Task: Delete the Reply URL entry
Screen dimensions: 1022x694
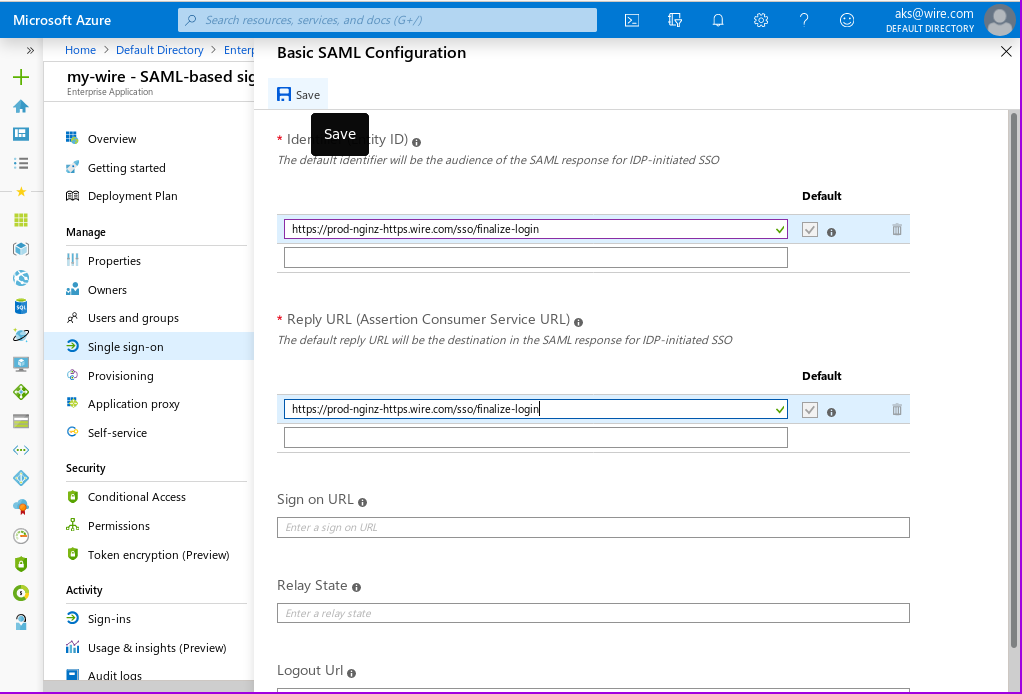Action: (896, 410)
